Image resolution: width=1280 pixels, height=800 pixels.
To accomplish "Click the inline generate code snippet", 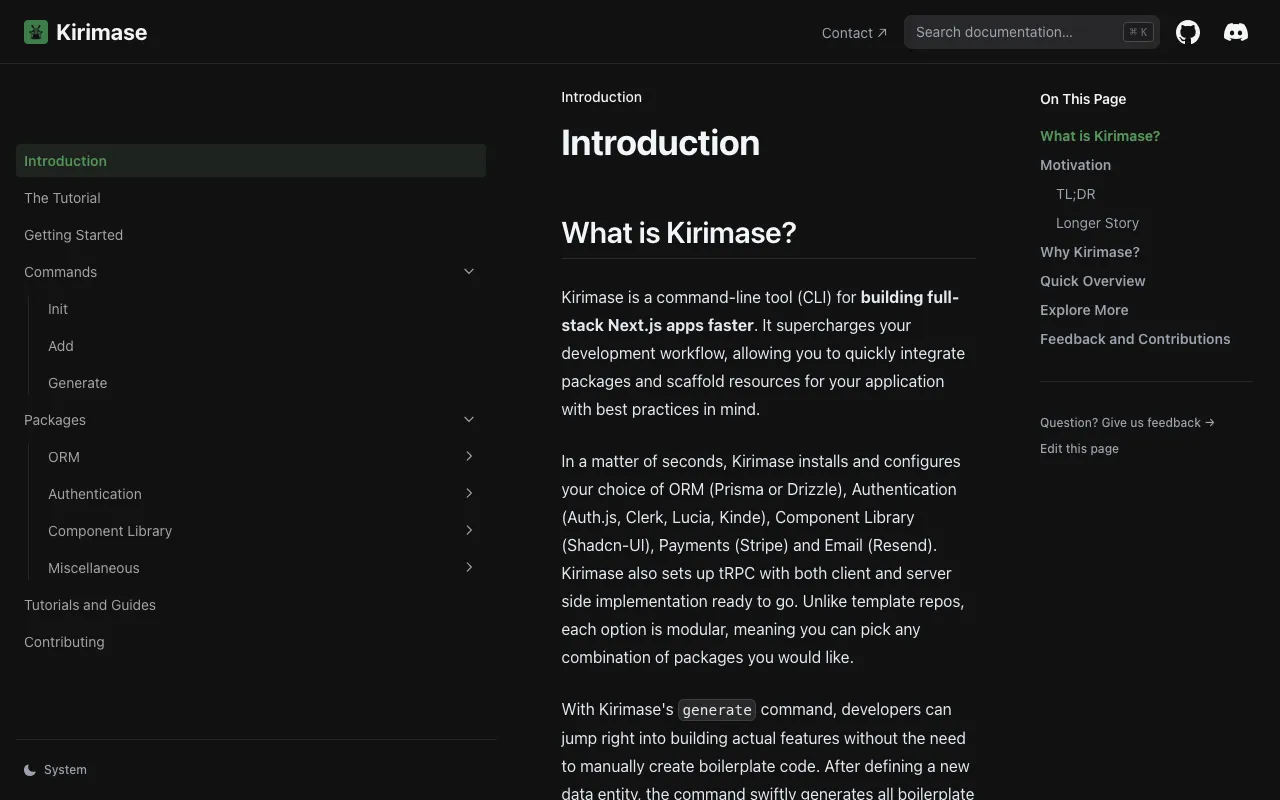I will click(717, 710).
